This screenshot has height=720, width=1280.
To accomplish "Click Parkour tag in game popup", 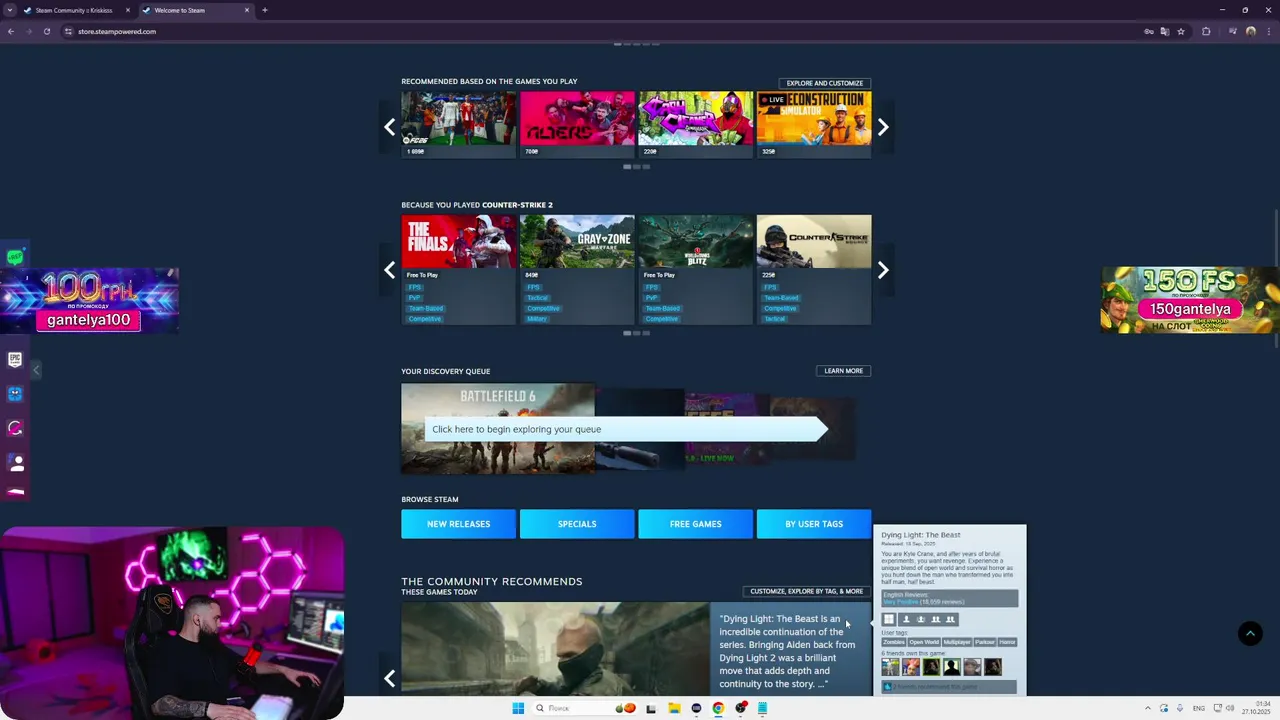I will (985, 642).
